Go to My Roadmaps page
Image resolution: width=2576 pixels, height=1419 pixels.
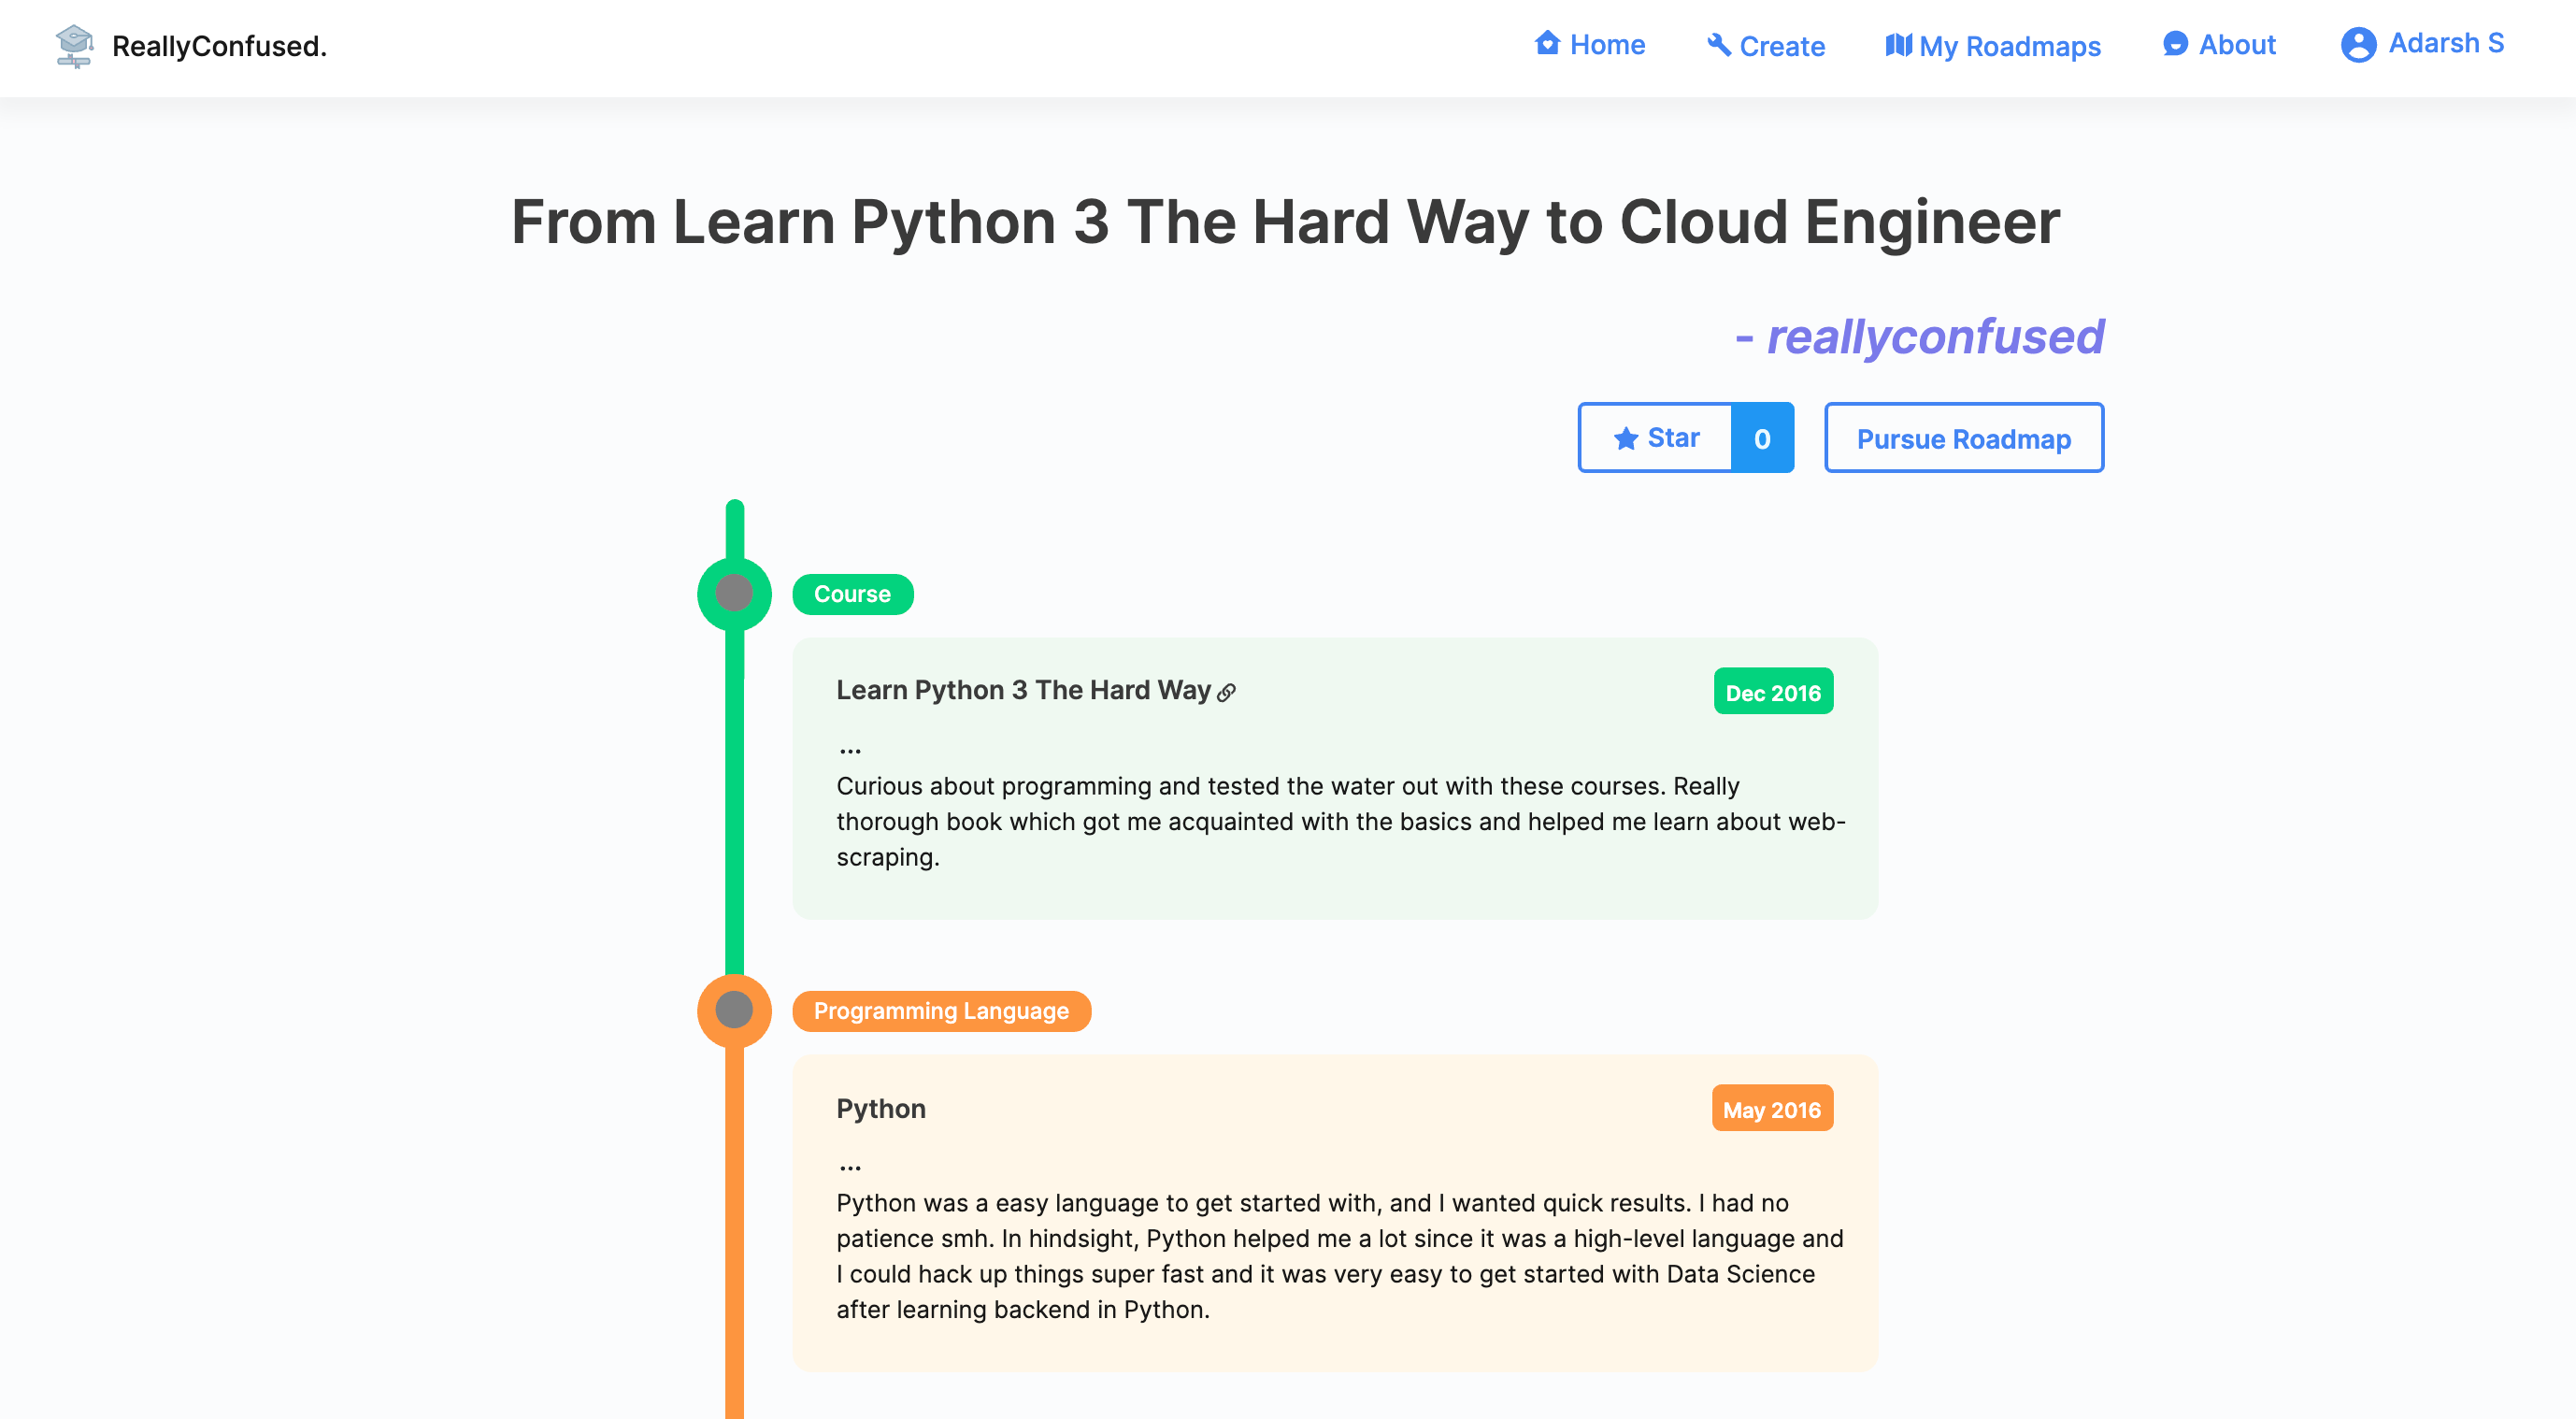click(x=2009, y=46)
